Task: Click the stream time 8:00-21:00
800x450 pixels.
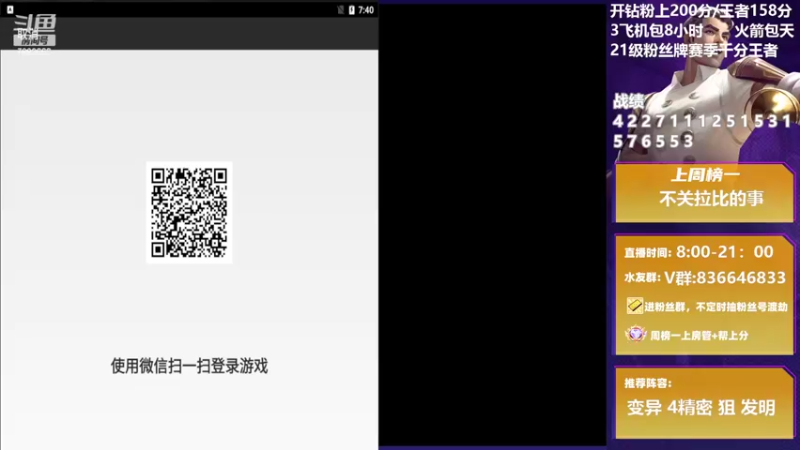Action: tap(724, 252)
